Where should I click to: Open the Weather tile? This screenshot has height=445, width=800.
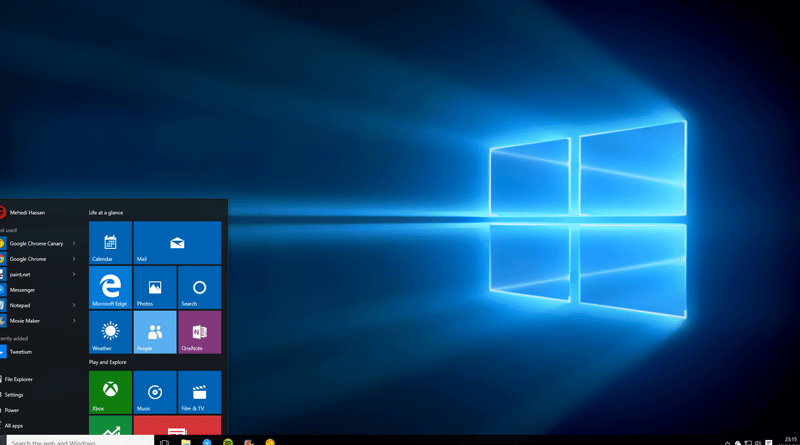pos(110,332)
